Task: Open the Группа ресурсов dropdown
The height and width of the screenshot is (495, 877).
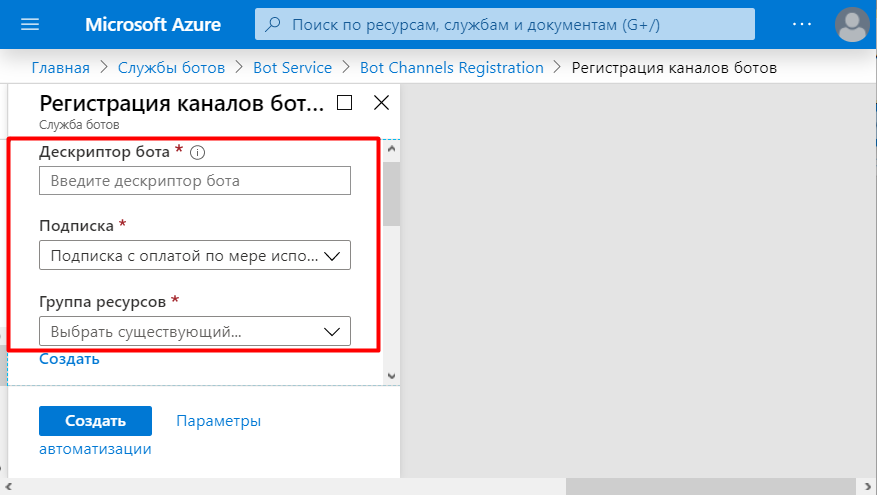Action: (x=195, y=331)
